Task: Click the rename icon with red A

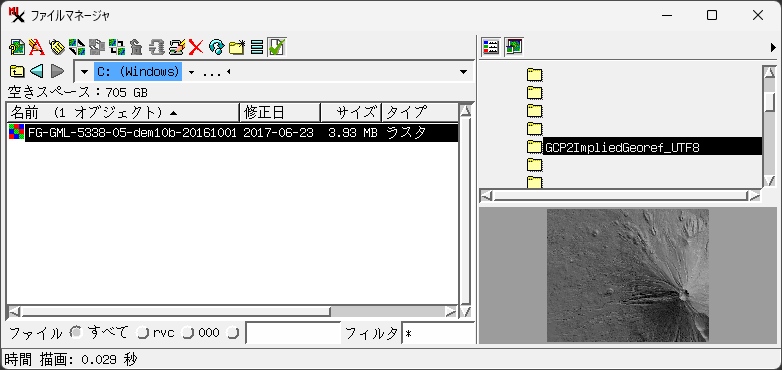Action: (x=36, y=47)
